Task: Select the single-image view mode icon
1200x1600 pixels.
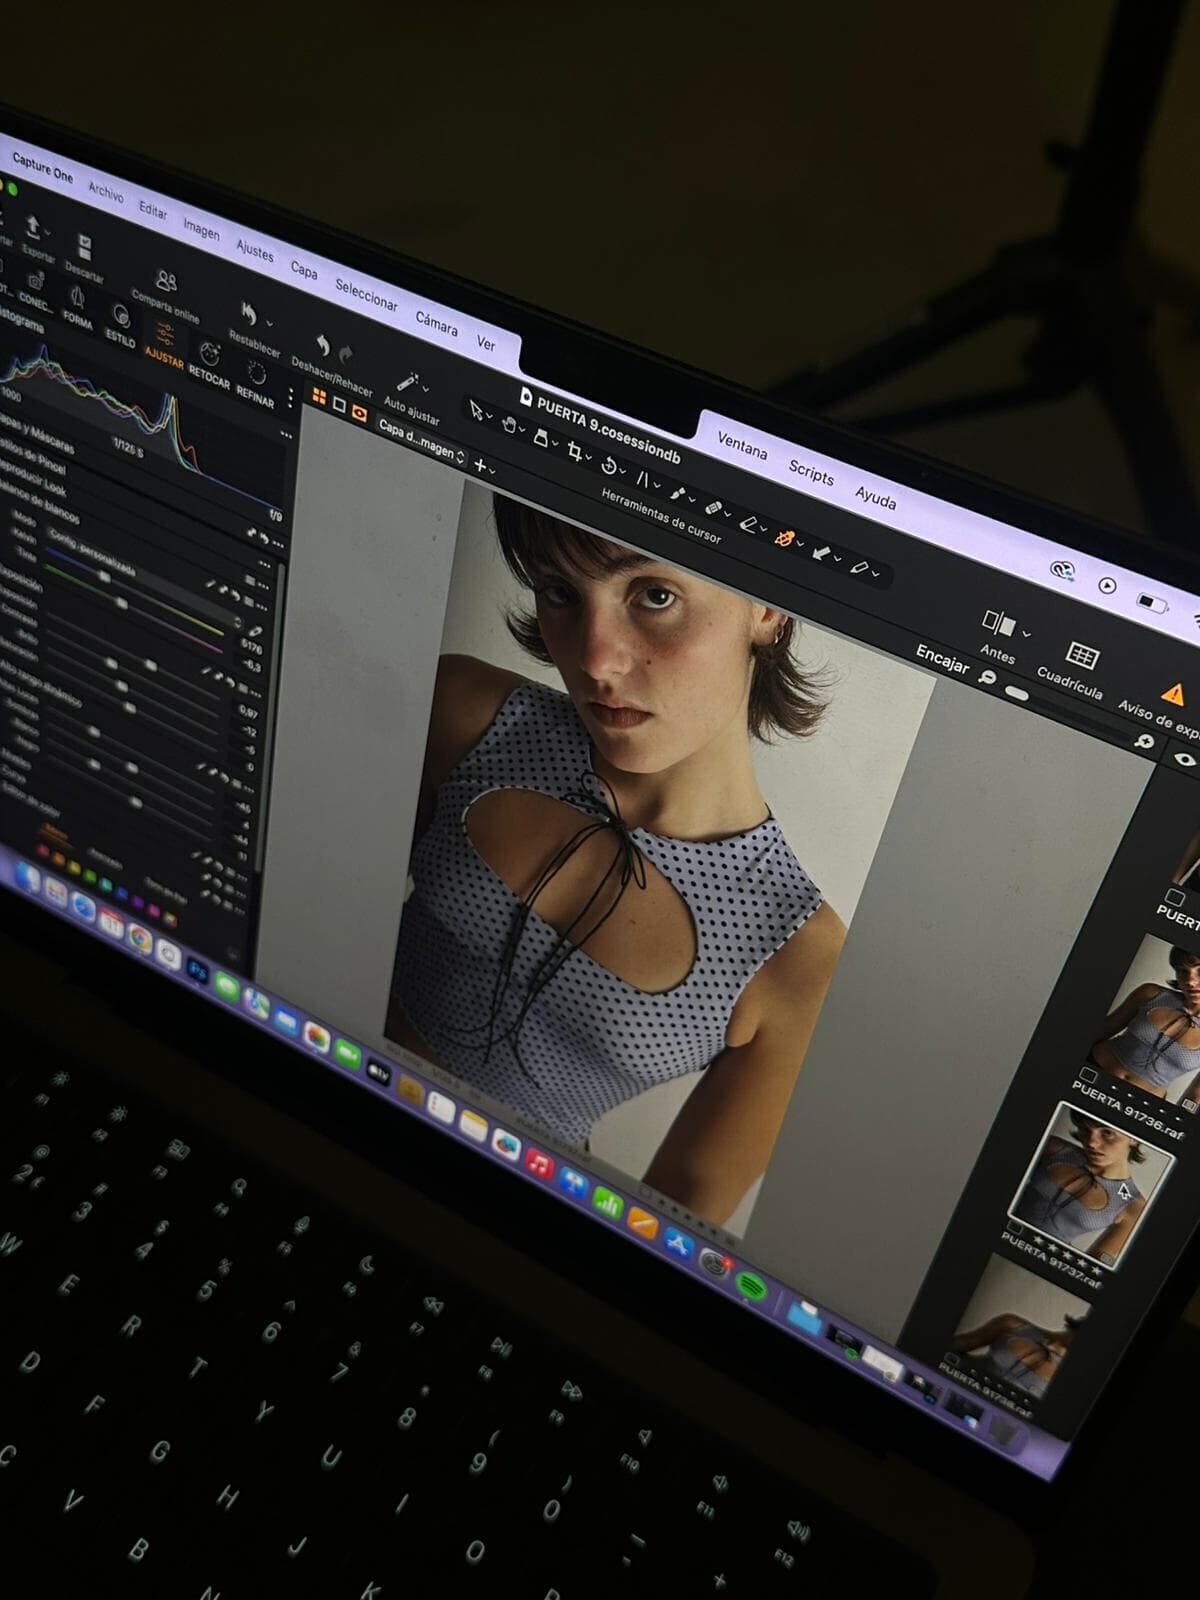Action: pyautogui.click(x=339, y=405)
